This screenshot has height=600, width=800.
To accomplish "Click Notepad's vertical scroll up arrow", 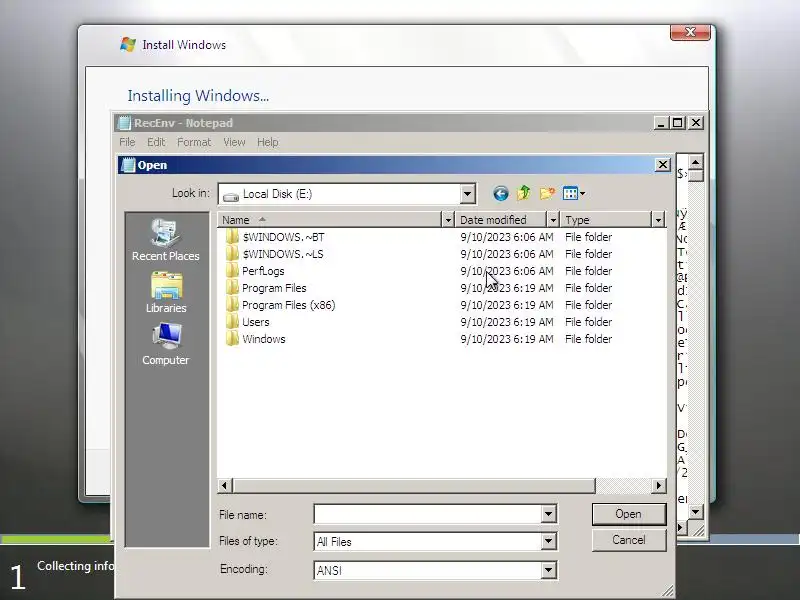I will [x=695, y=162].
